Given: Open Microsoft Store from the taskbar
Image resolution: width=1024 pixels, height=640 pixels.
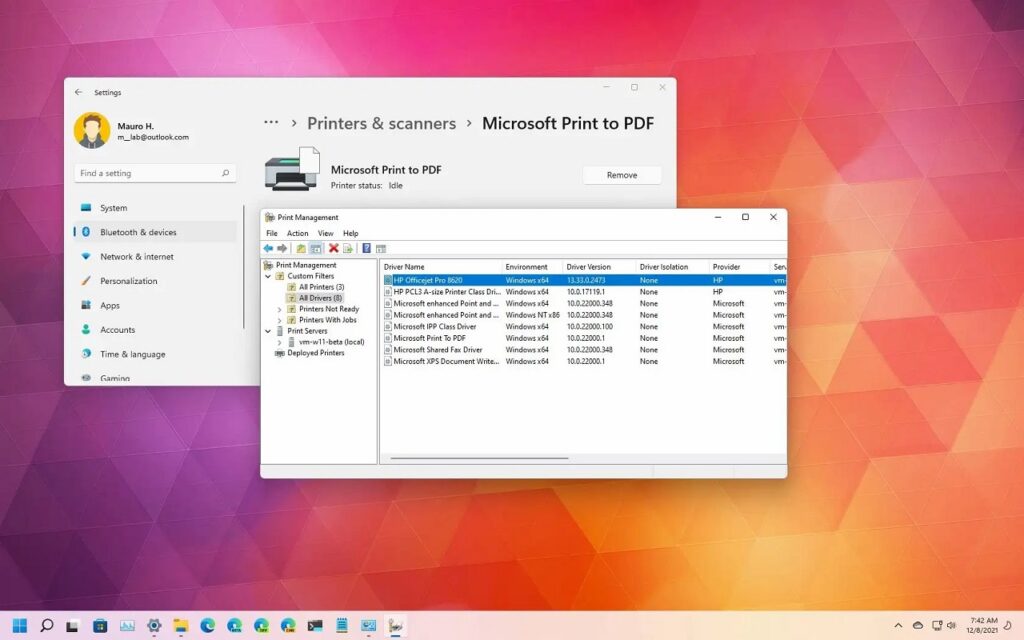Looking at the screenshot, I should (x=100, y=625).
